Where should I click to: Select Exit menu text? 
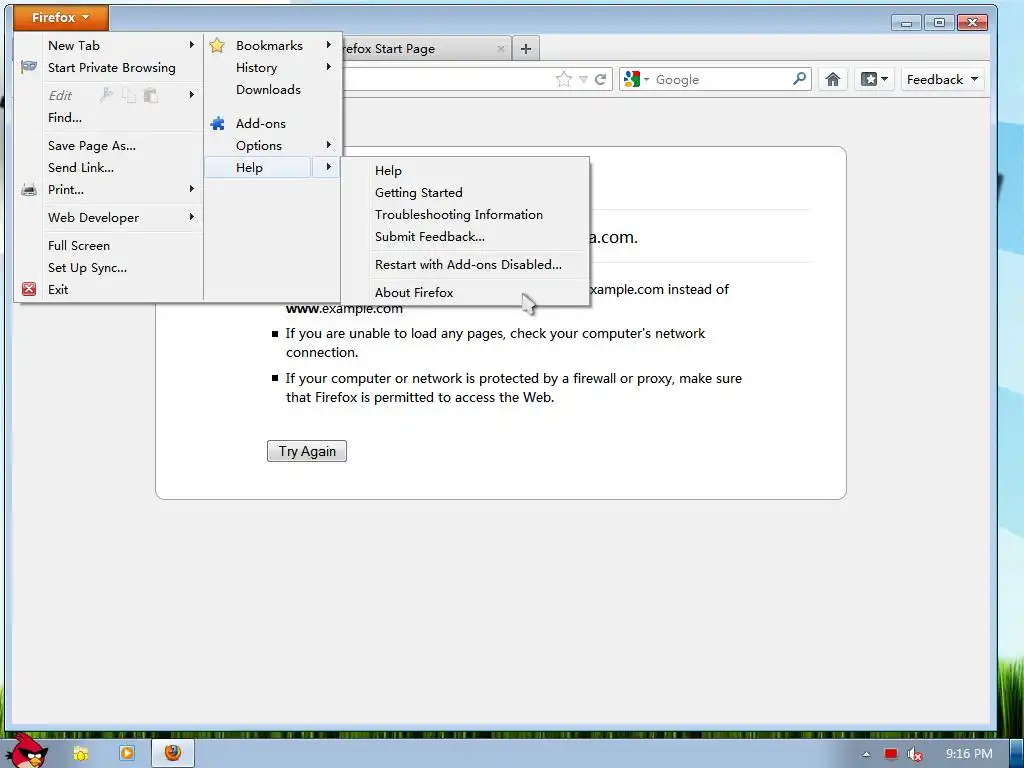(58, 289)
